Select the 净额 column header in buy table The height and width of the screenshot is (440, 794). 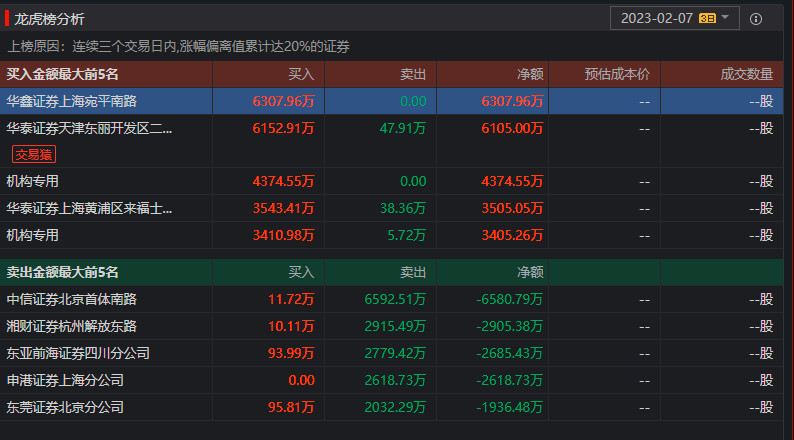coord(529,74)
